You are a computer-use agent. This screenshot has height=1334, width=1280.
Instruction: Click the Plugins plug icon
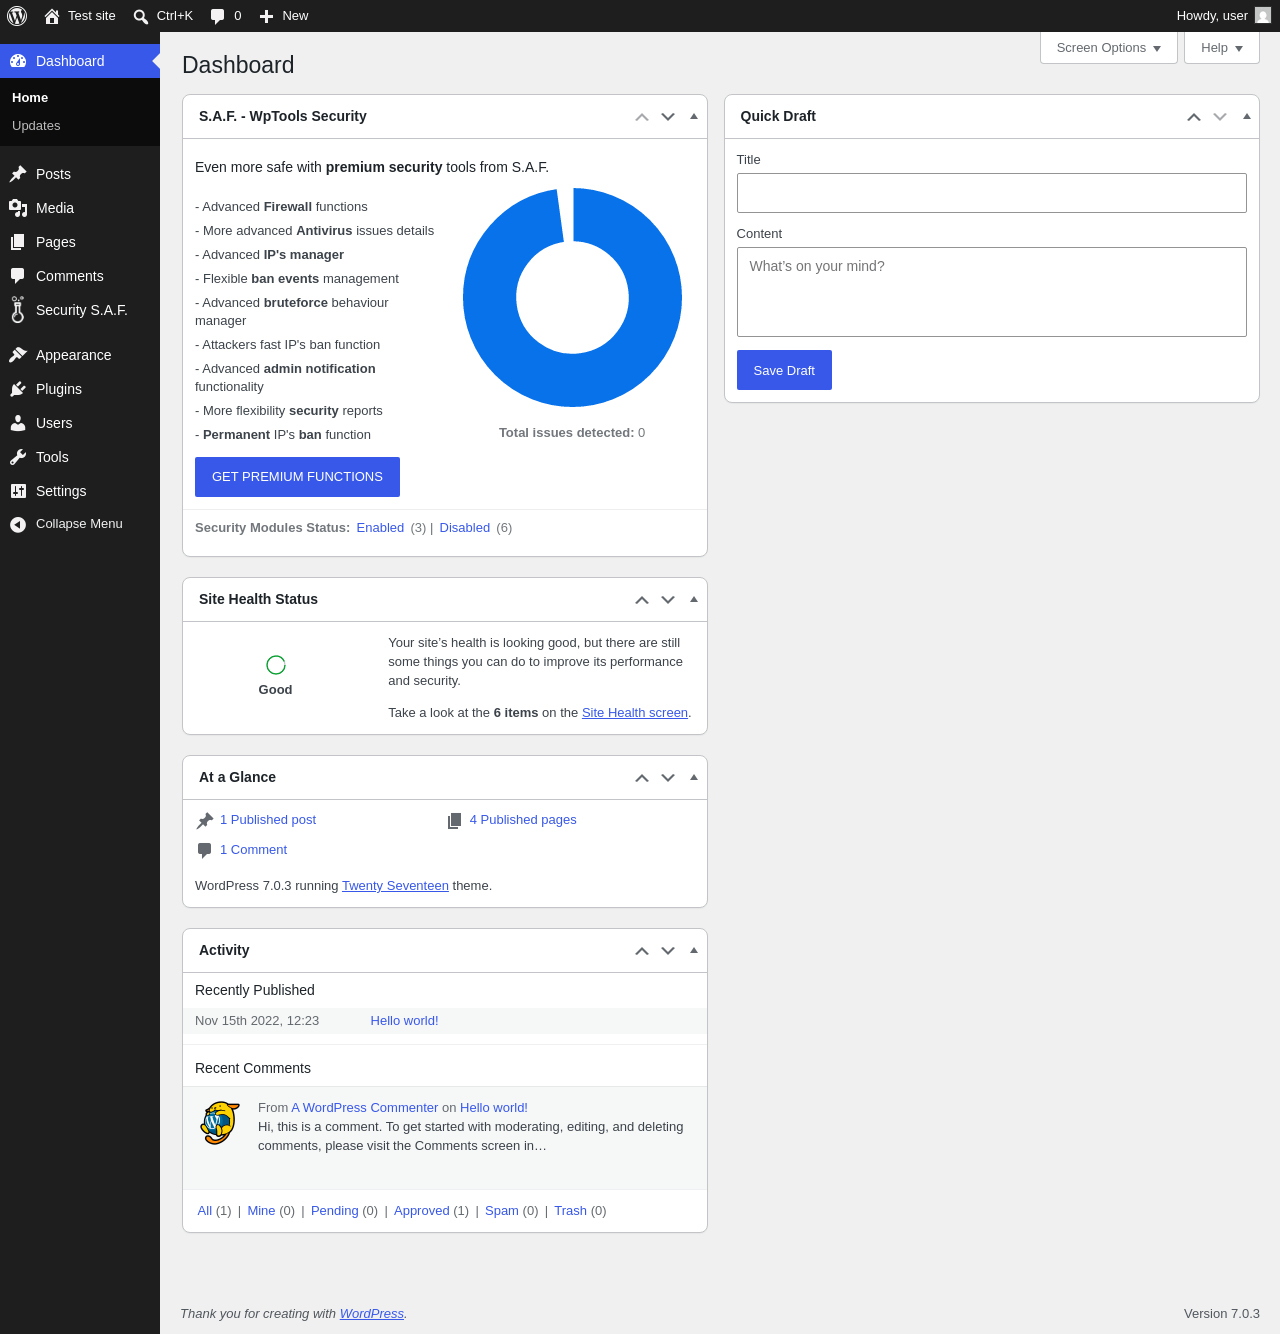(18, 389)
